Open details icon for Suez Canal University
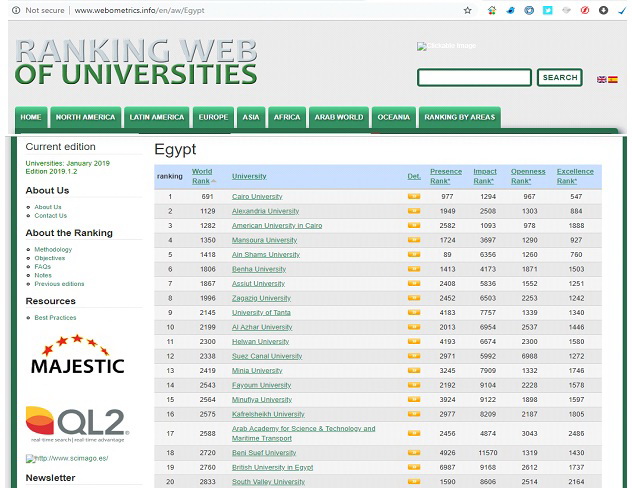 click(414, 356)
